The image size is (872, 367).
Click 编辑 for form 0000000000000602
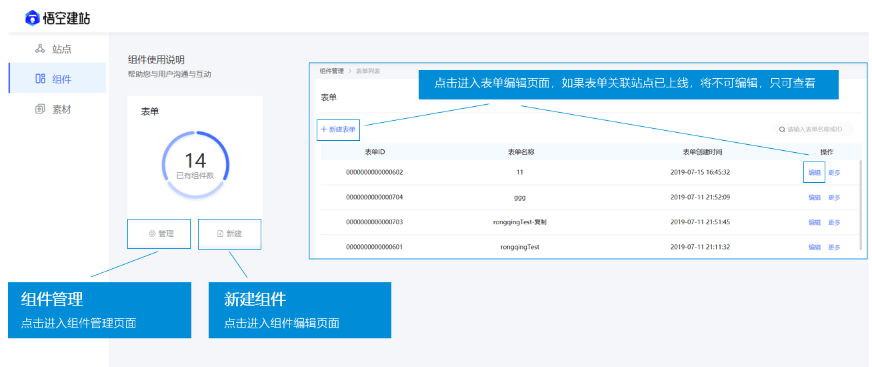pyautogui.click(x=814, y=172)
